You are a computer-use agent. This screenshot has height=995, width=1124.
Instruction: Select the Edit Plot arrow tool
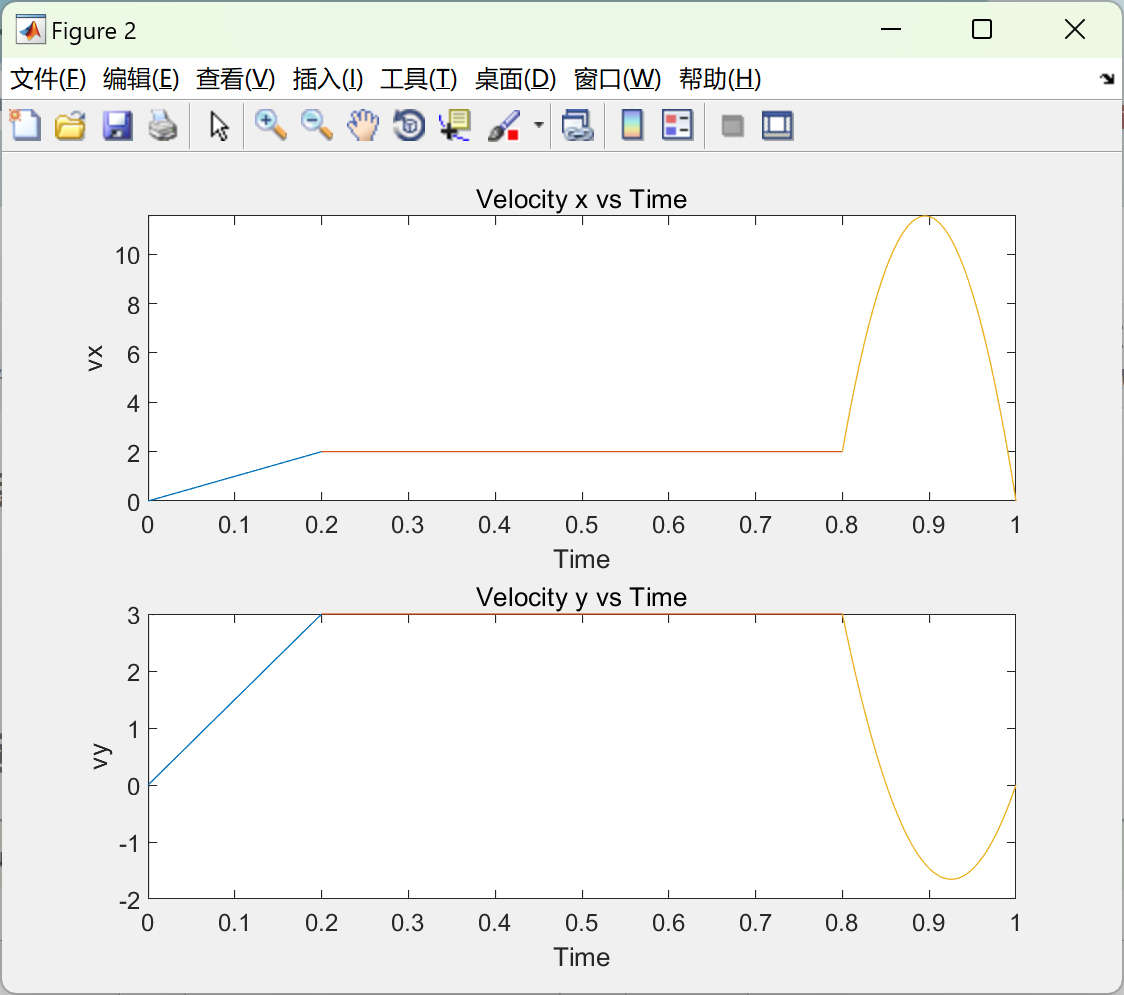219,125
